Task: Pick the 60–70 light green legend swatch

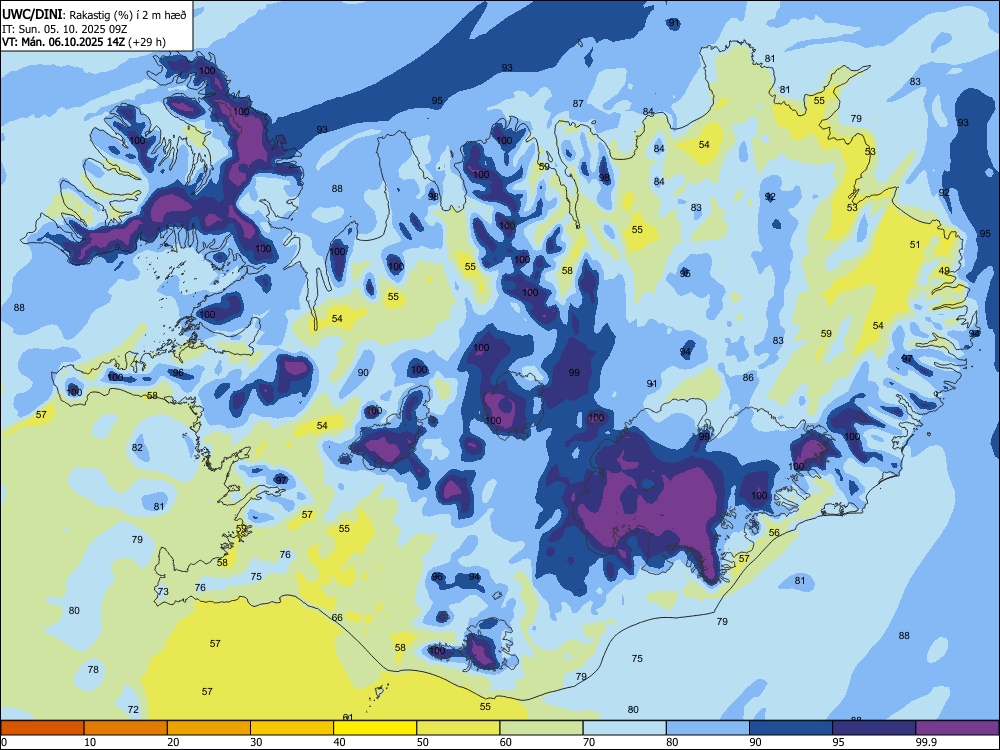Action: pyautogui.click(x=541, y=728)
